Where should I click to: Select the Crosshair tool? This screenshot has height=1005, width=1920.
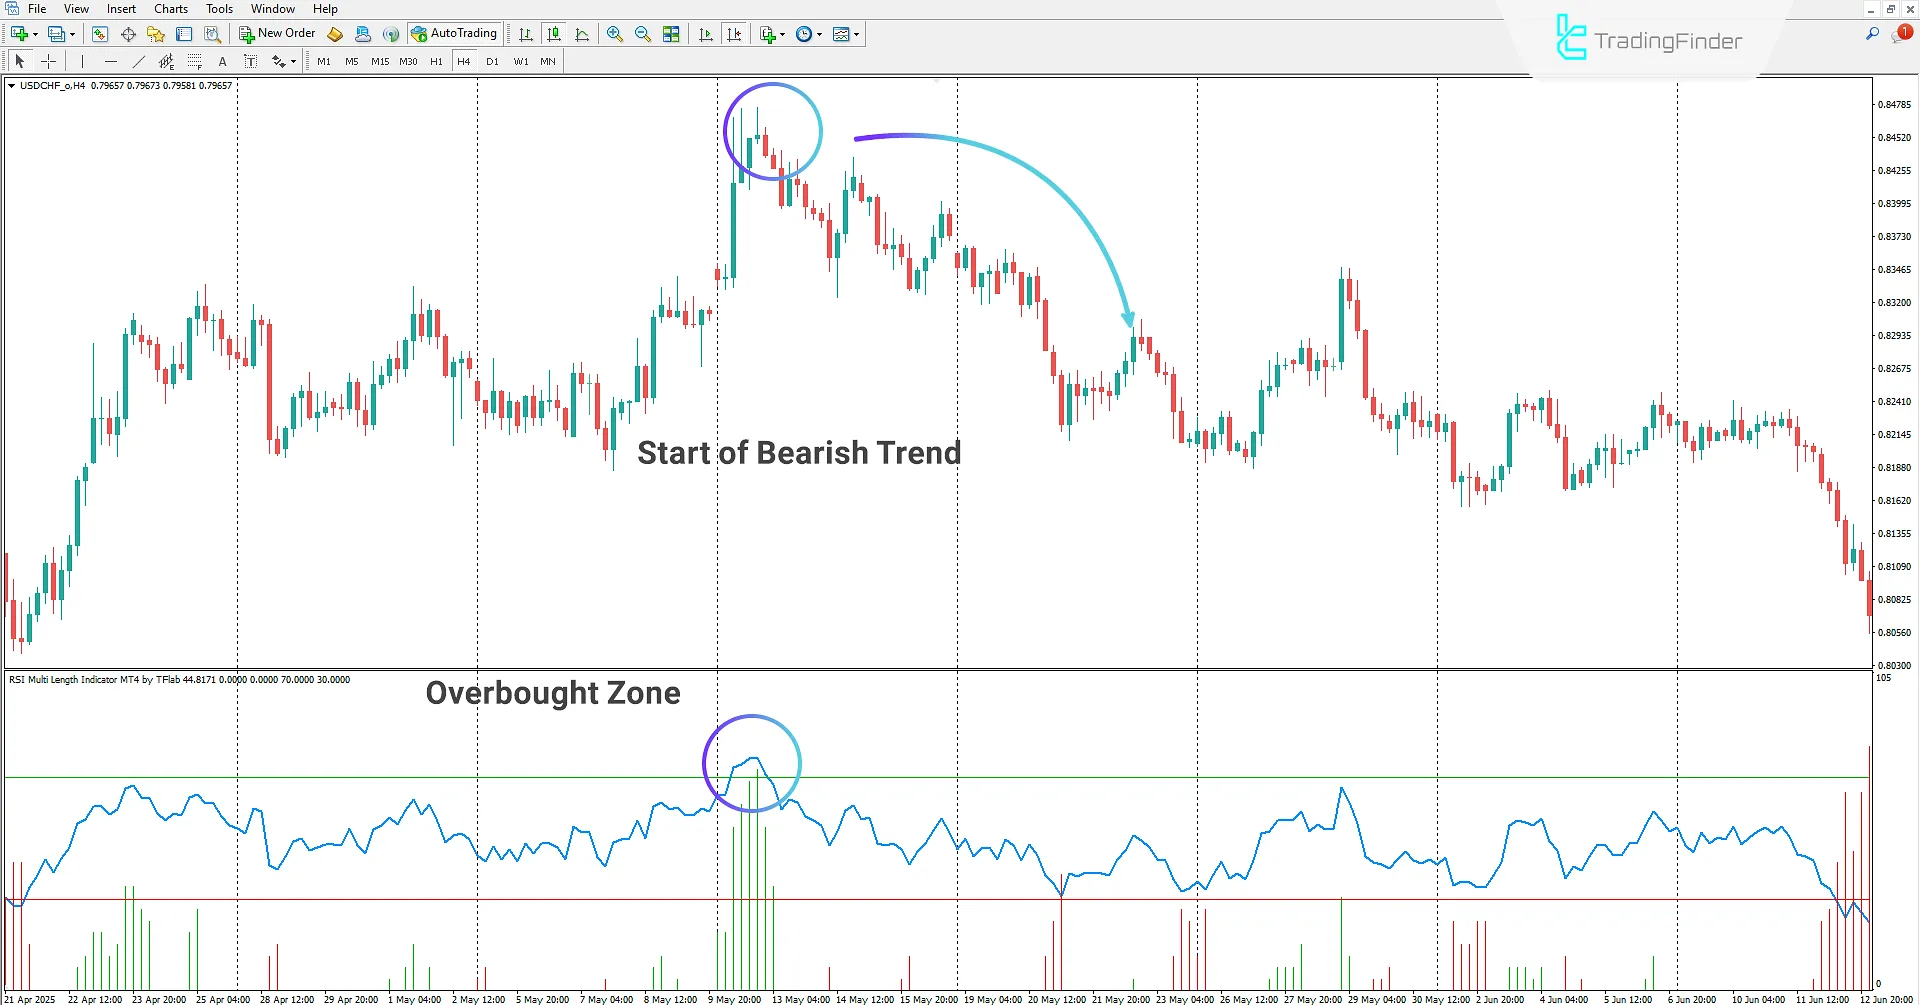tap(48, 61)
